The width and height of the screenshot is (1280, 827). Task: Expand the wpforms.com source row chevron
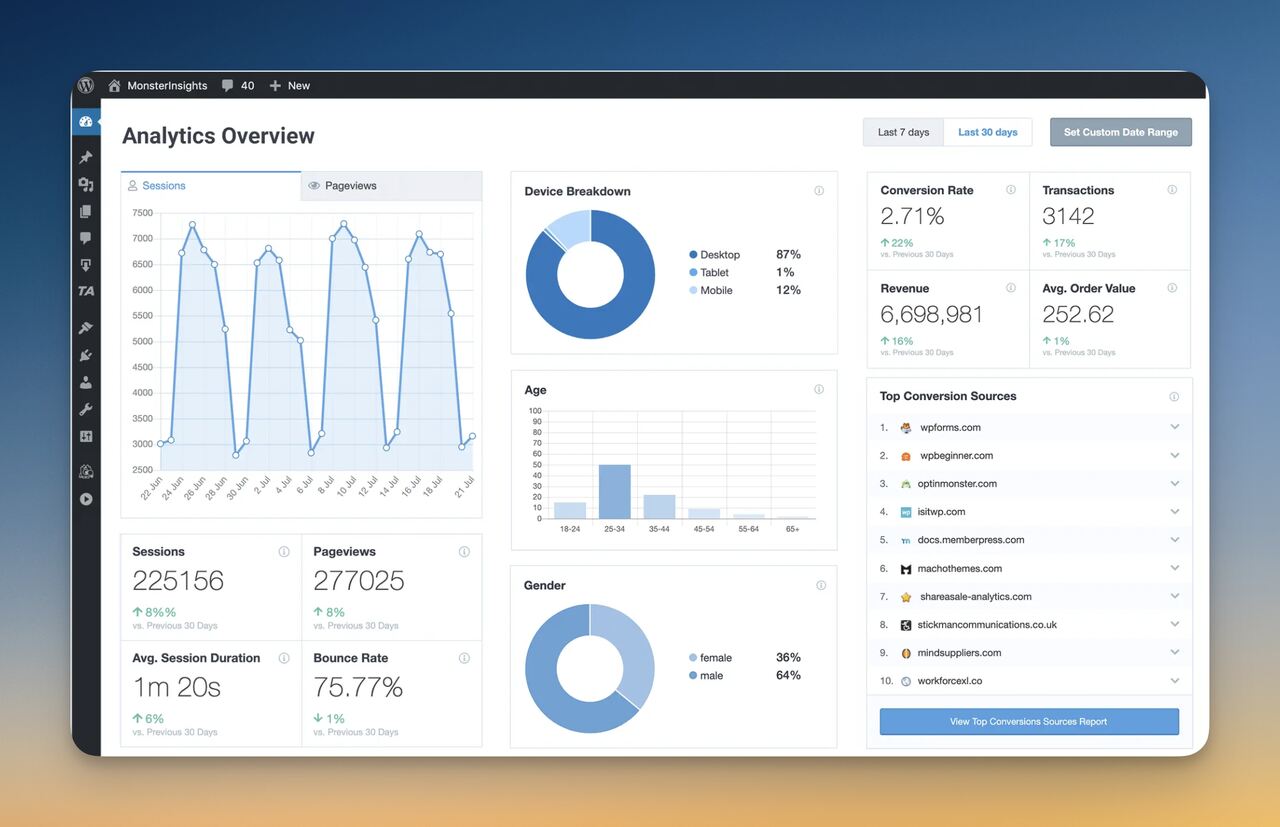click(1175, 427)
